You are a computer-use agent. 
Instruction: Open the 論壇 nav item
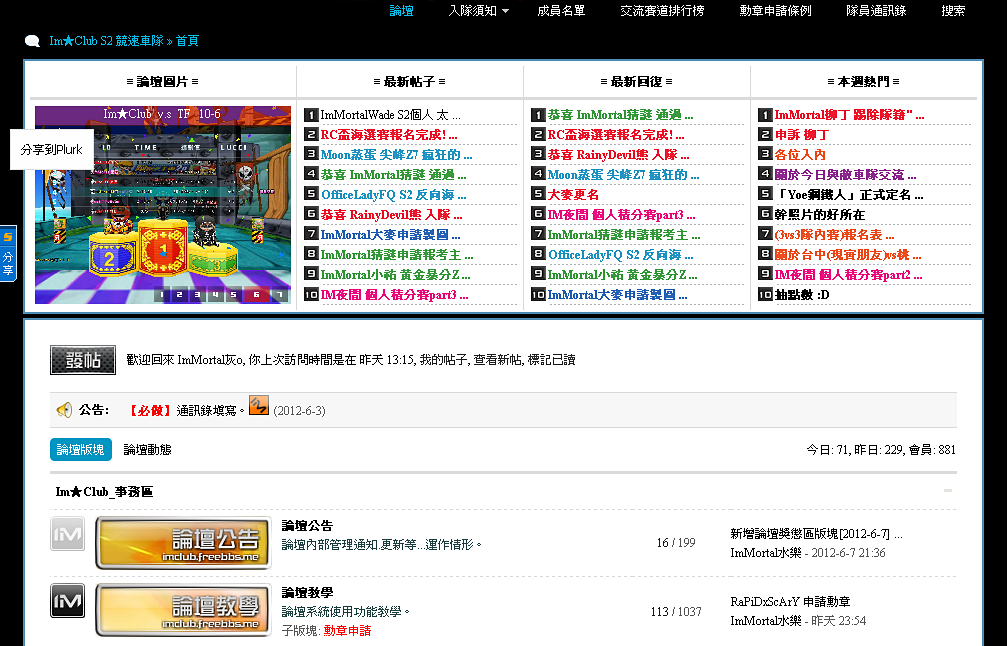click(401, 11)
